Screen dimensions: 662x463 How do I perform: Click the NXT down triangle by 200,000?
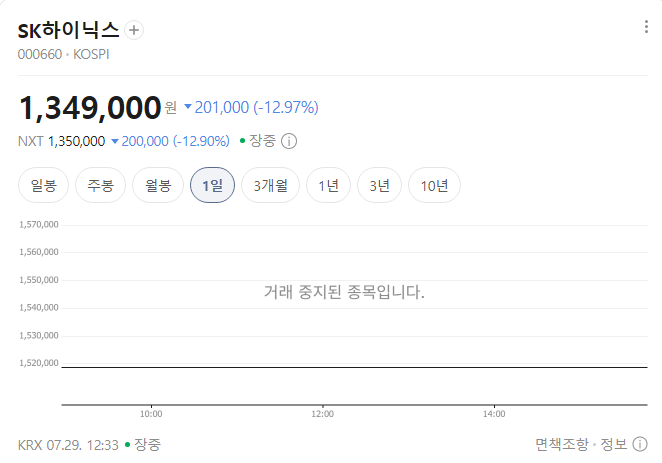pyautogui.click(x=114, y=141)
